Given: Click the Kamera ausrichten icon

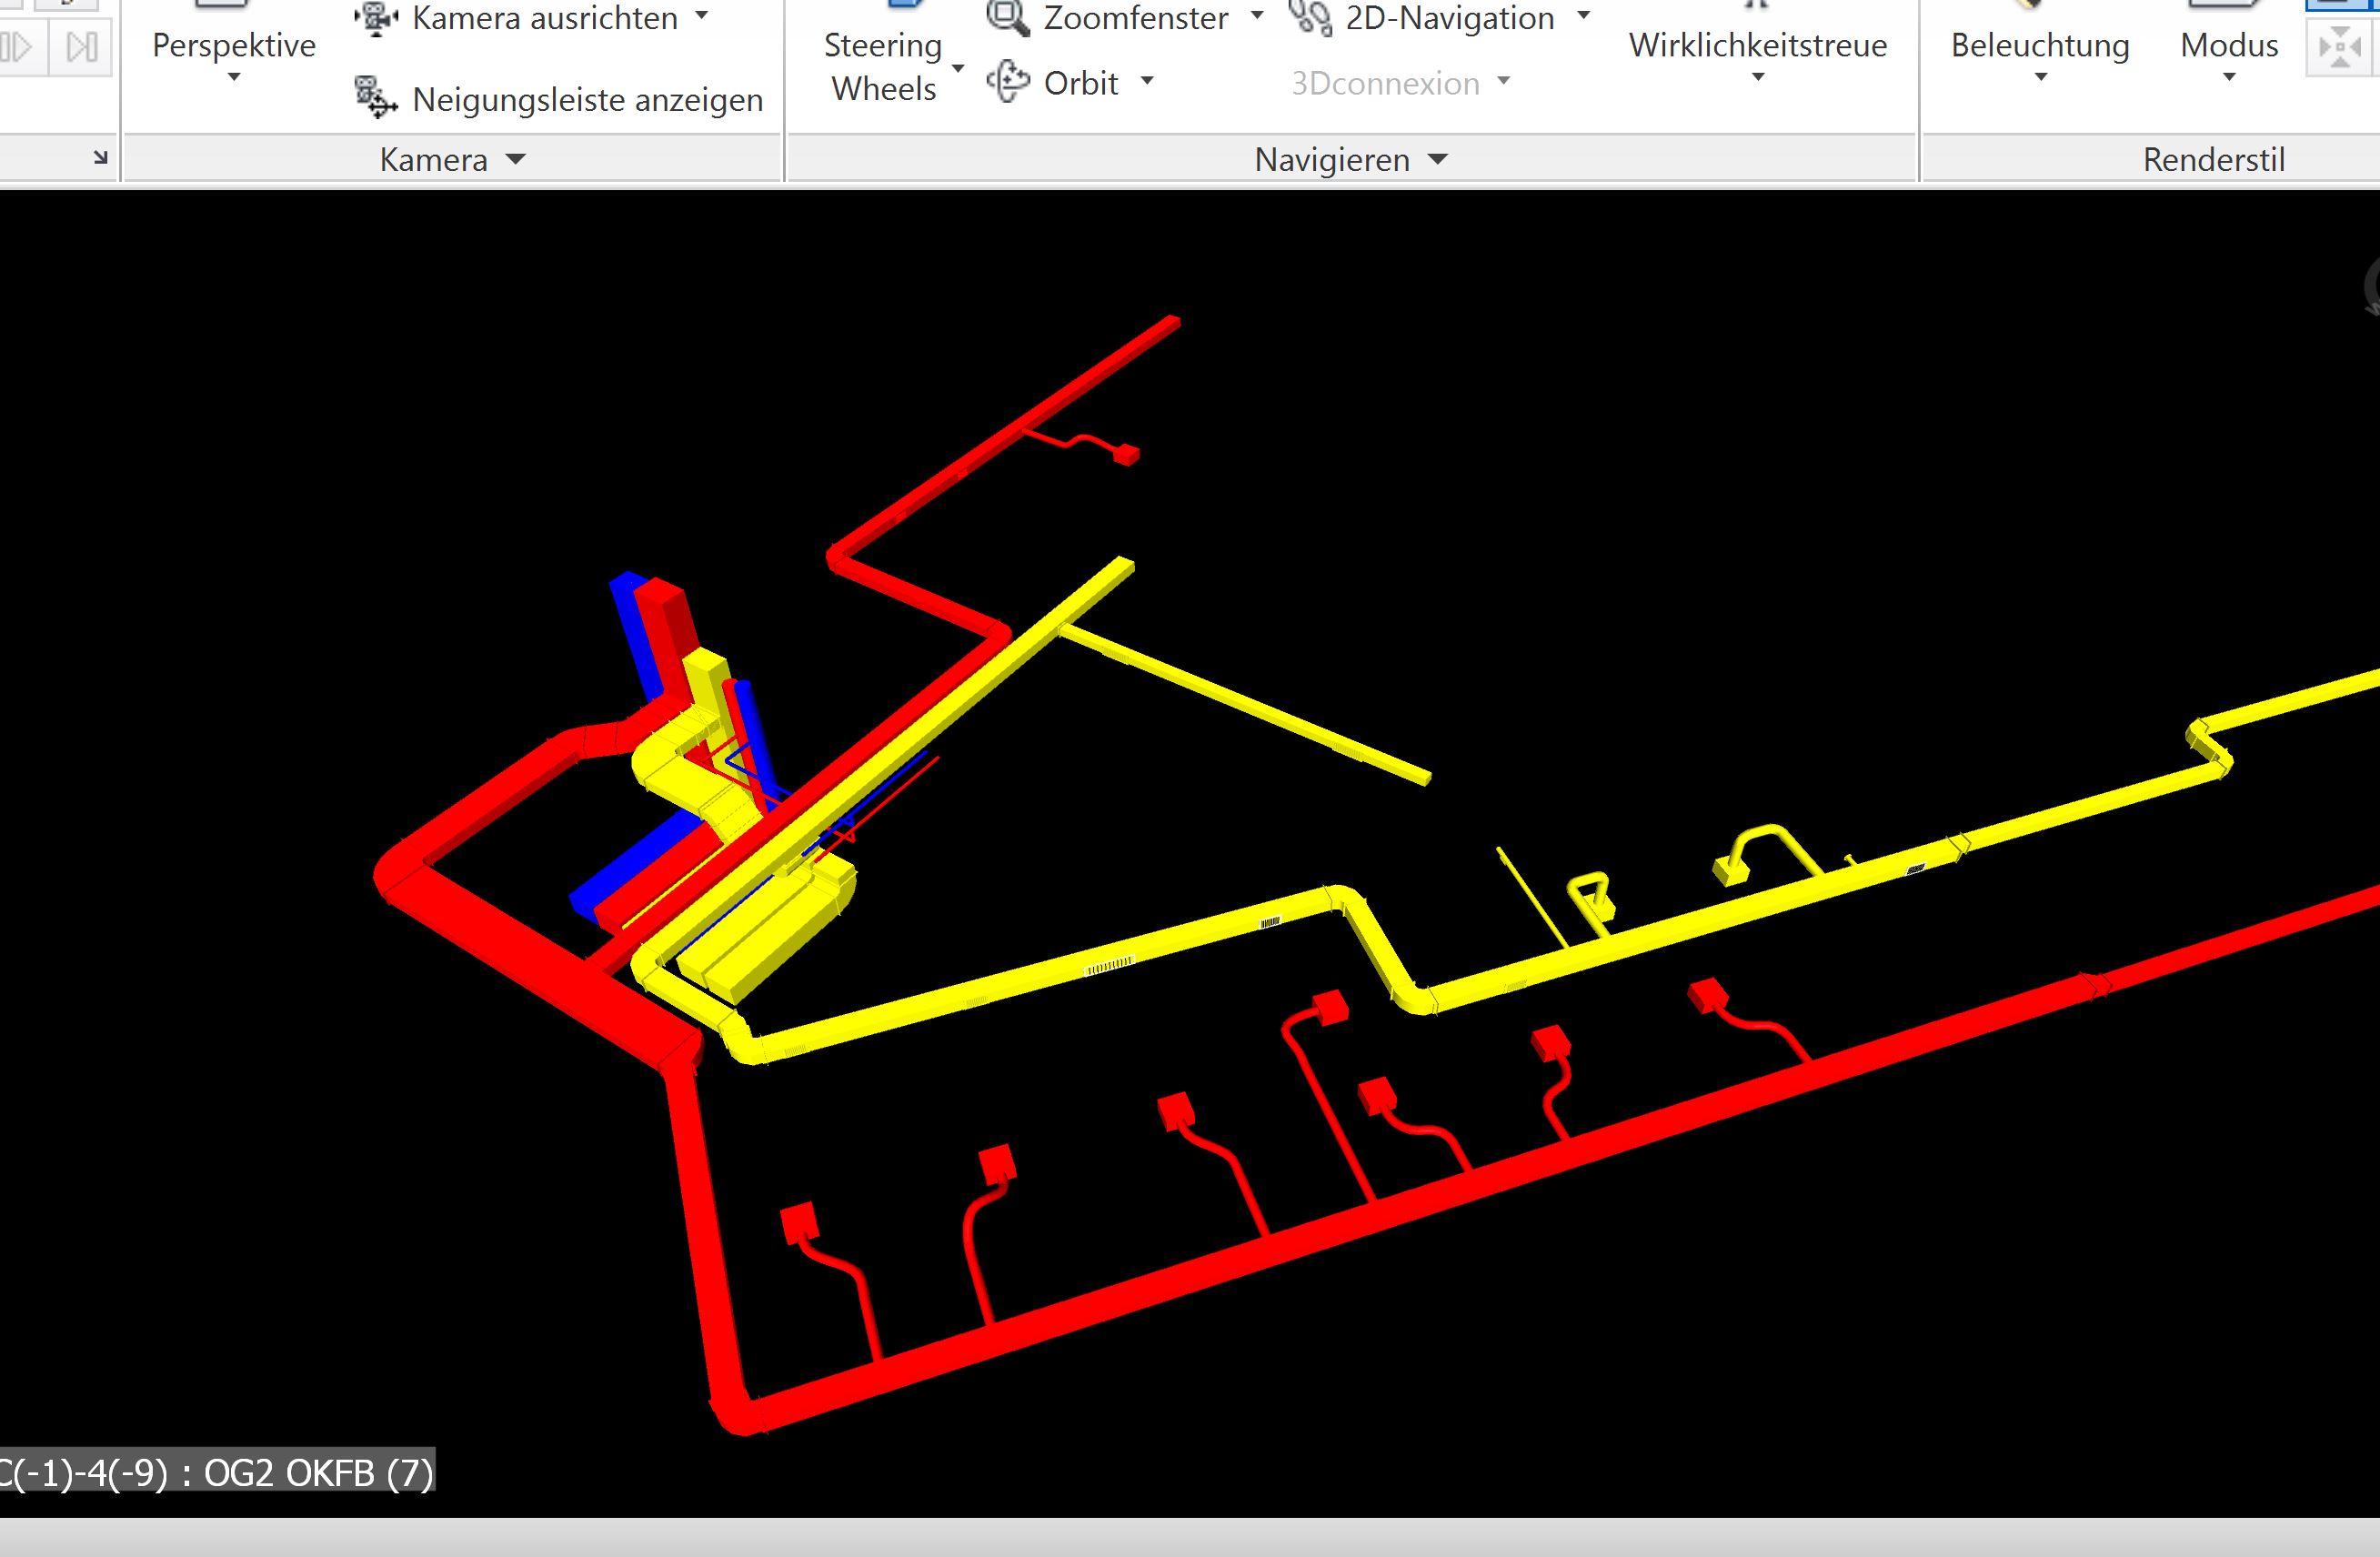Looking at the screenshot, I should pyautogui.click(x=376, y=18).
